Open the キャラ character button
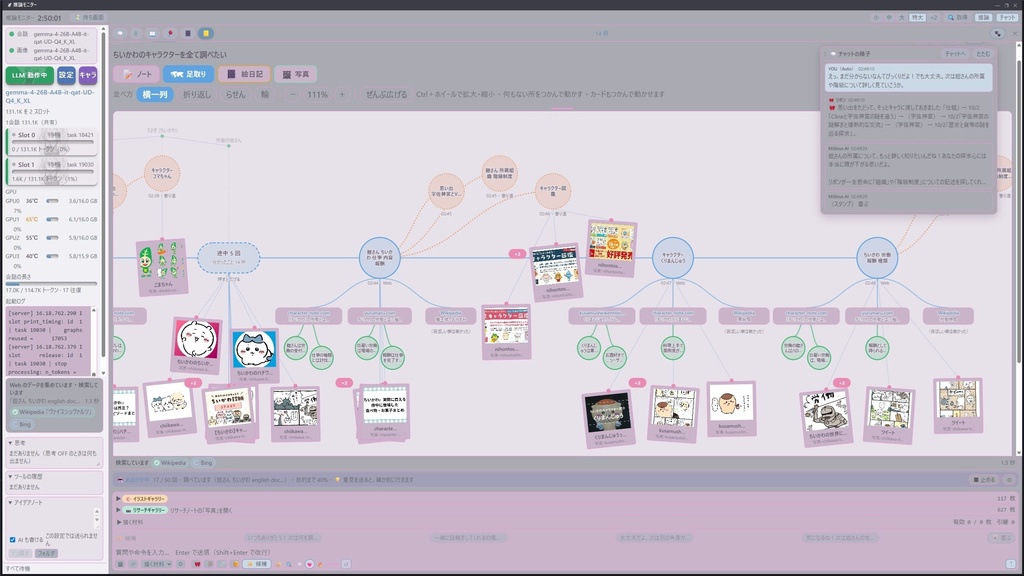Viewport: 1024px width, 576px height. (x=88, y=75)
